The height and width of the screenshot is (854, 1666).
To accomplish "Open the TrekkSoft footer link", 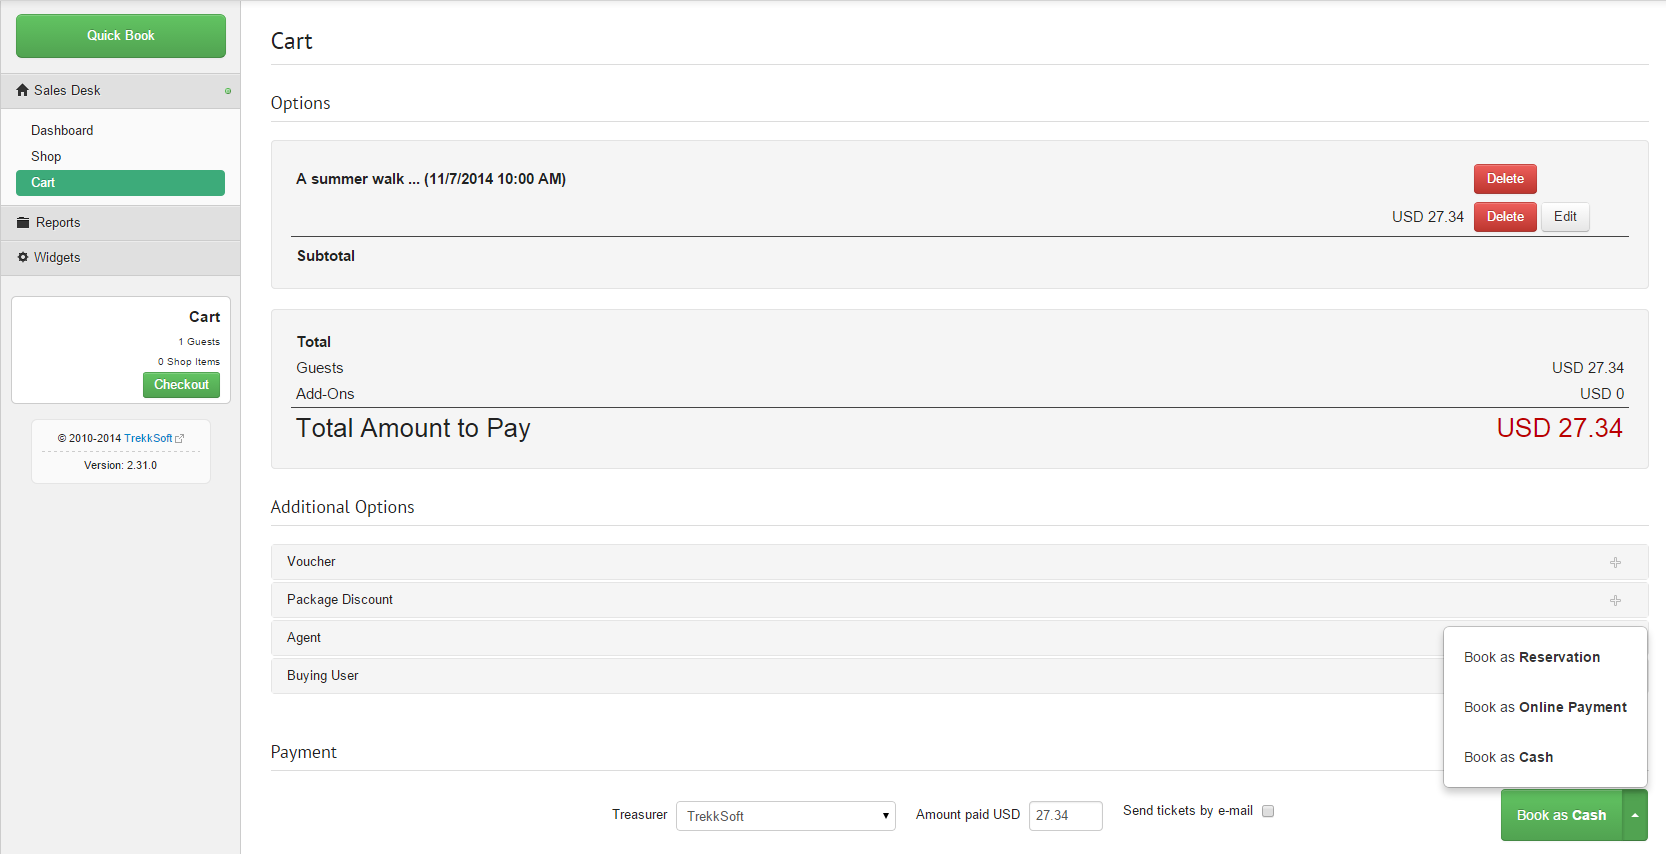I will coord(148,438).
